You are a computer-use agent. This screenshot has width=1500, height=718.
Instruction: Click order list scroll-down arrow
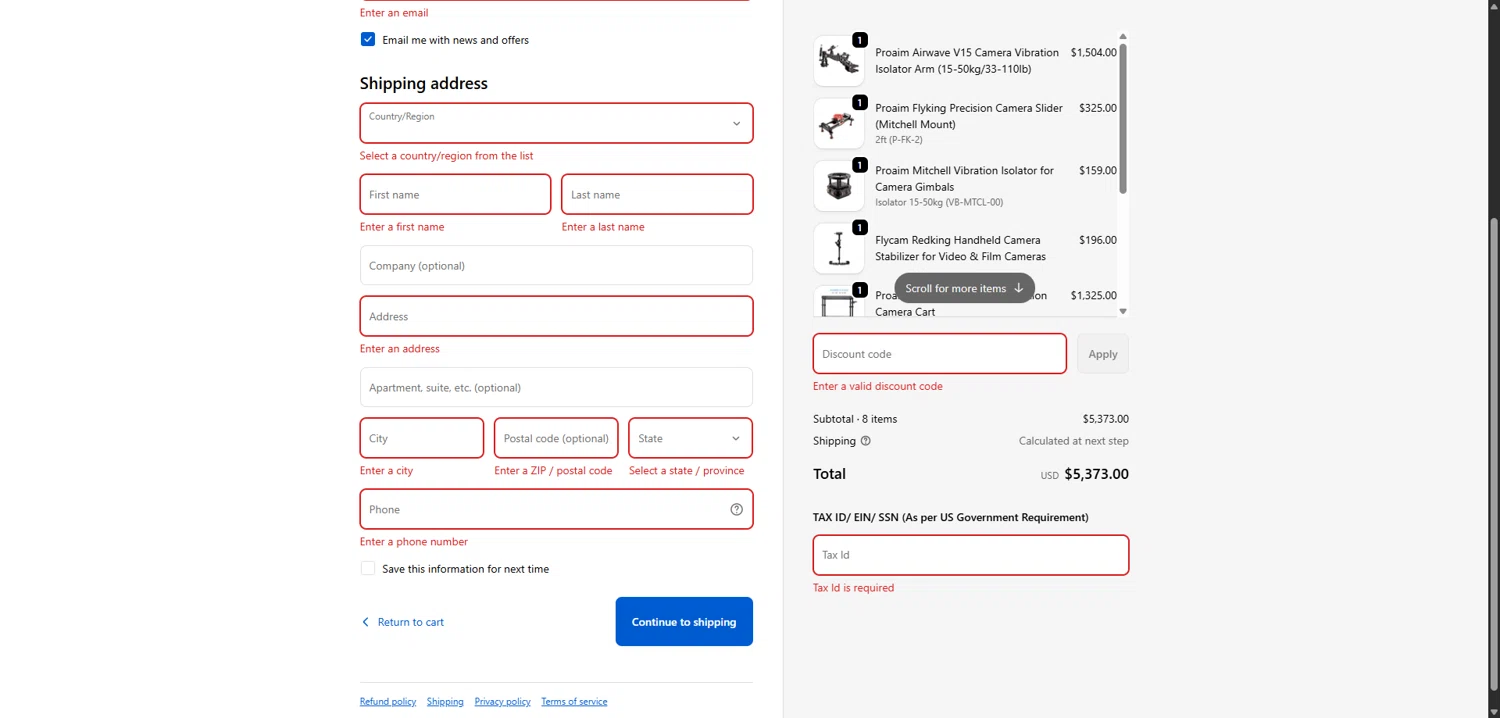1123,311
